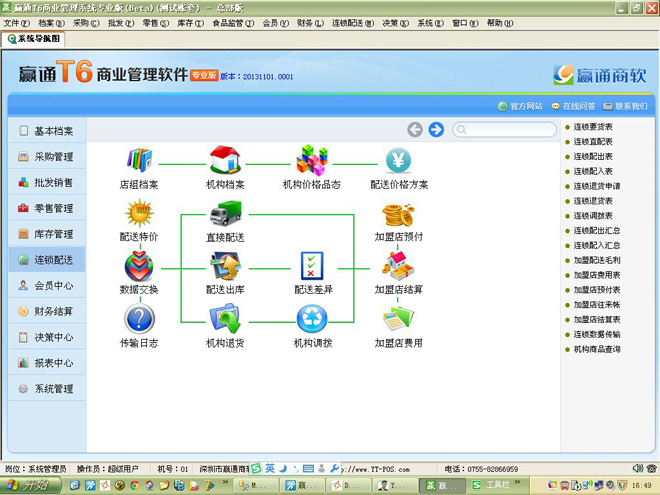Select 决策中心 in the sidebar
This screenshot has height=495, width=660.
pyautogui.click(x=46, y=337)
